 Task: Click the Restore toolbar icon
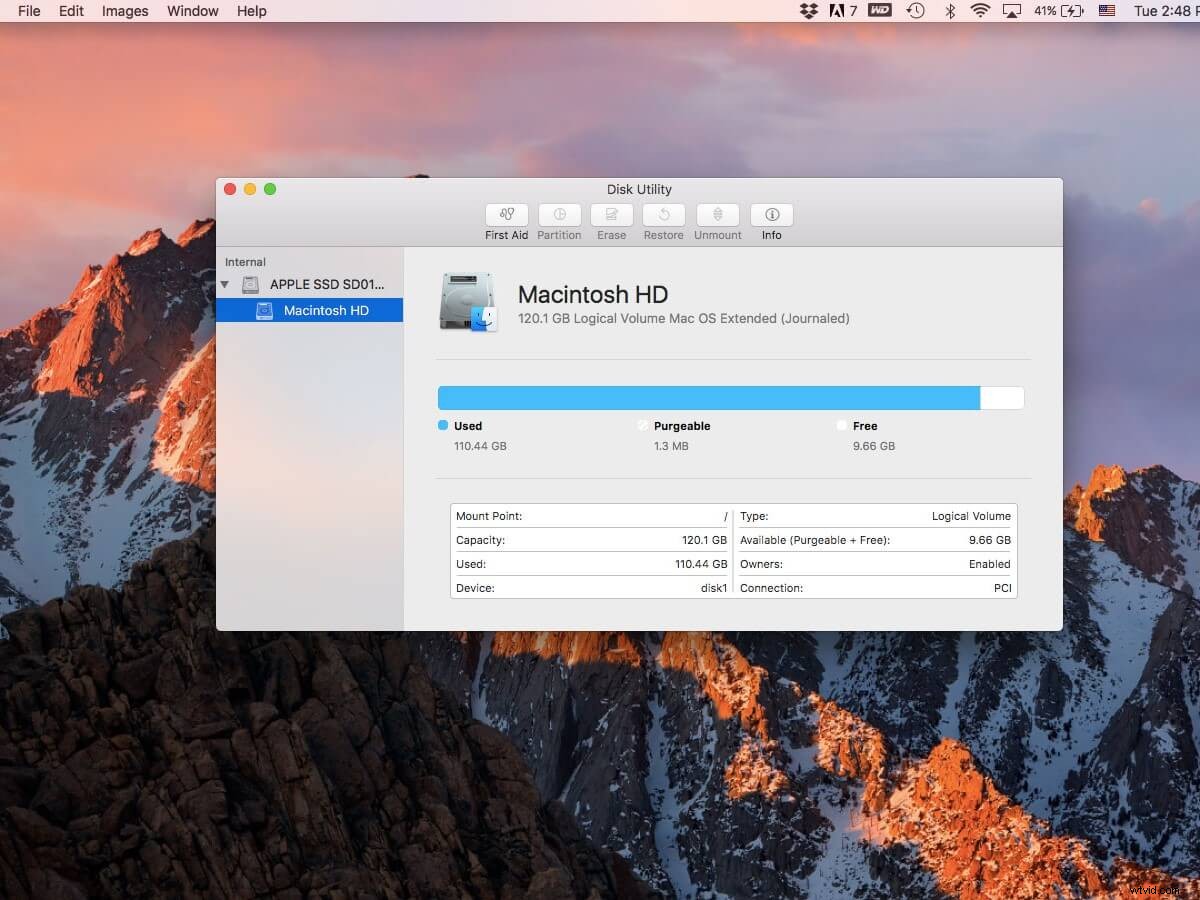point(663,220)
